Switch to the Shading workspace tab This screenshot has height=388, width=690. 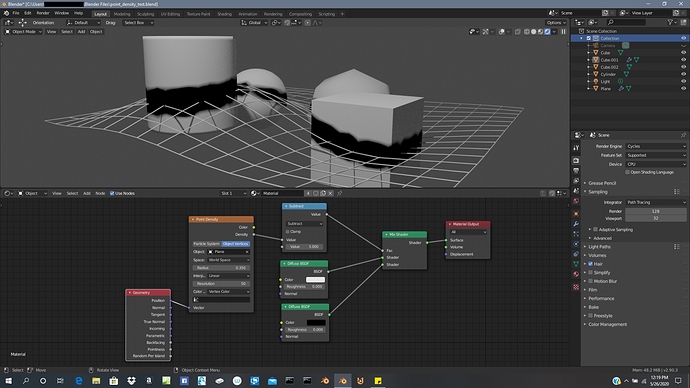(224, 14)
